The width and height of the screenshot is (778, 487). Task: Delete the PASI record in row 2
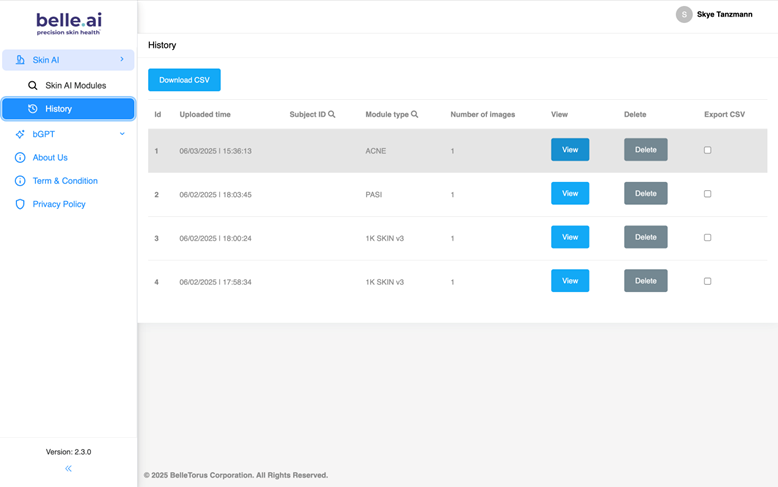tap(645, 194)
